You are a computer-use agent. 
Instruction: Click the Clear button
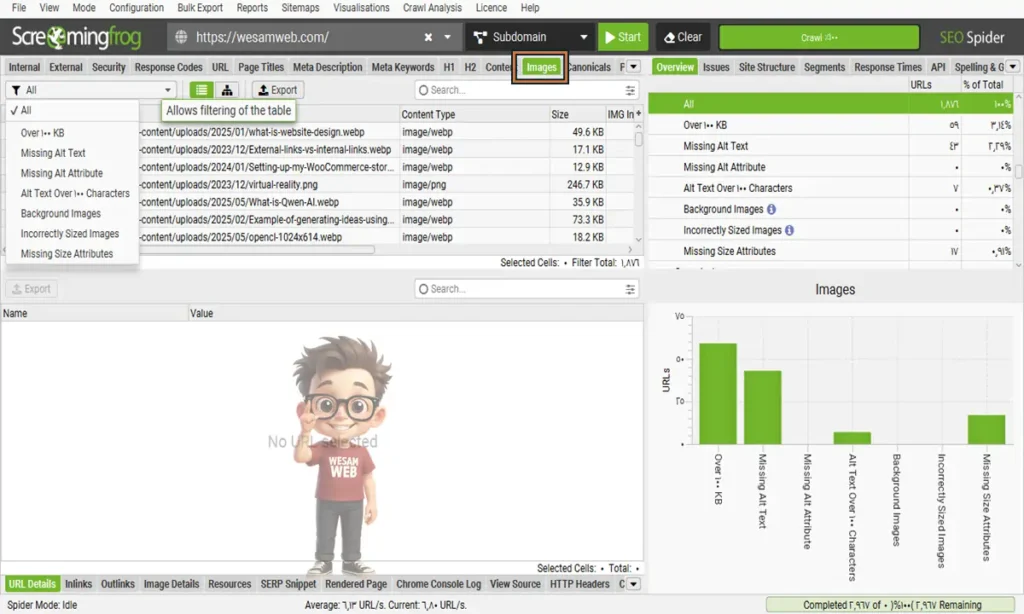click(683, 37)
